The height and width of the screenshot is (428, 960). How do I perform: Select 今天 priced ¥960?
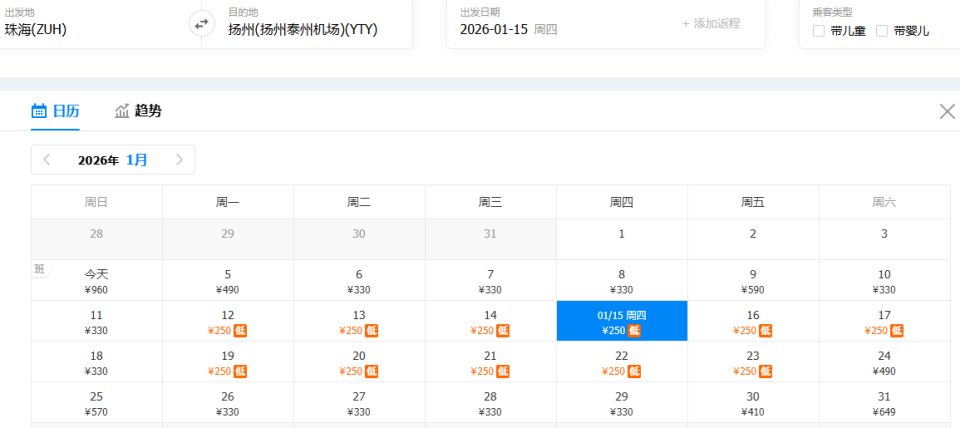(x=97, y=280)
